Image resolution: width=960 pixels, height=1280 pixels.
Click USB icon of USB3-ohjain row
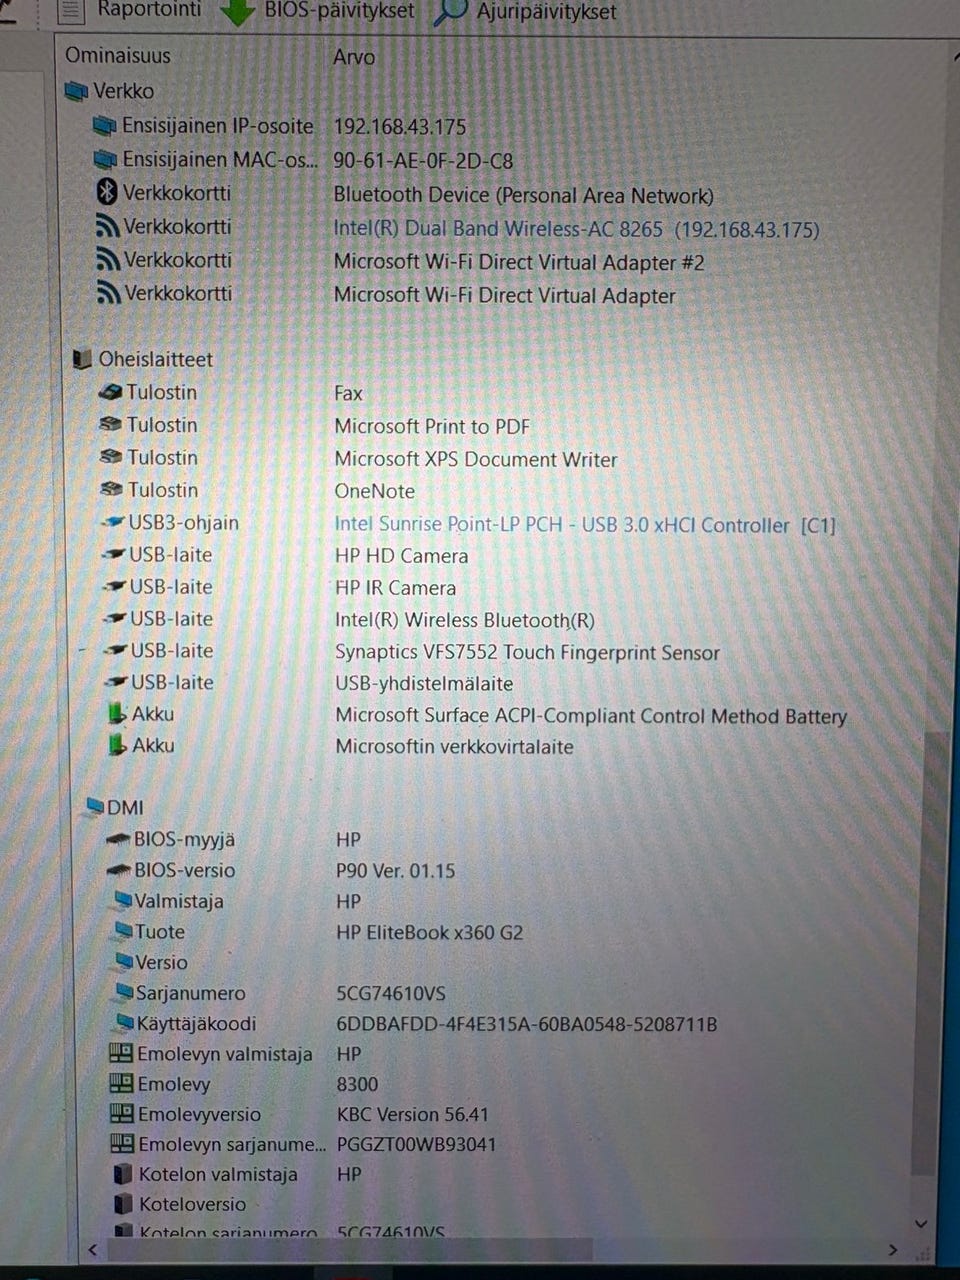(x=114, y=522)
